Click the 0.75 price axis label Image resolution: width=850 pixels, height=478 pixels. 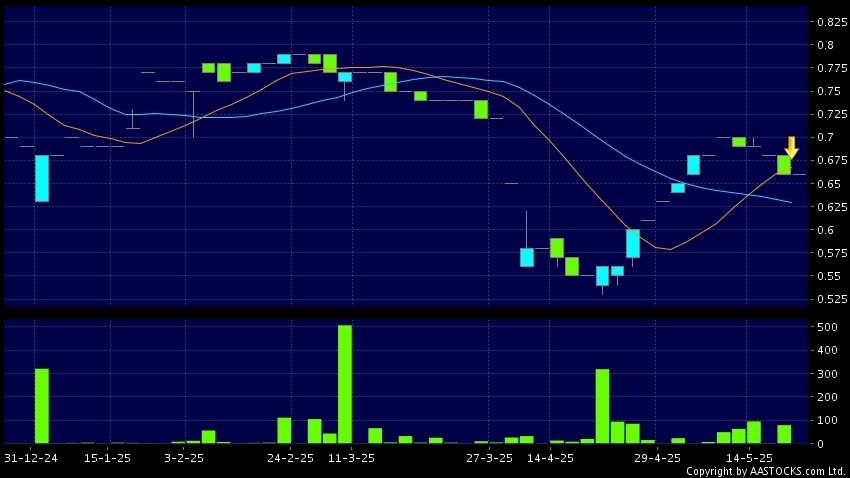tap(829, 92)
